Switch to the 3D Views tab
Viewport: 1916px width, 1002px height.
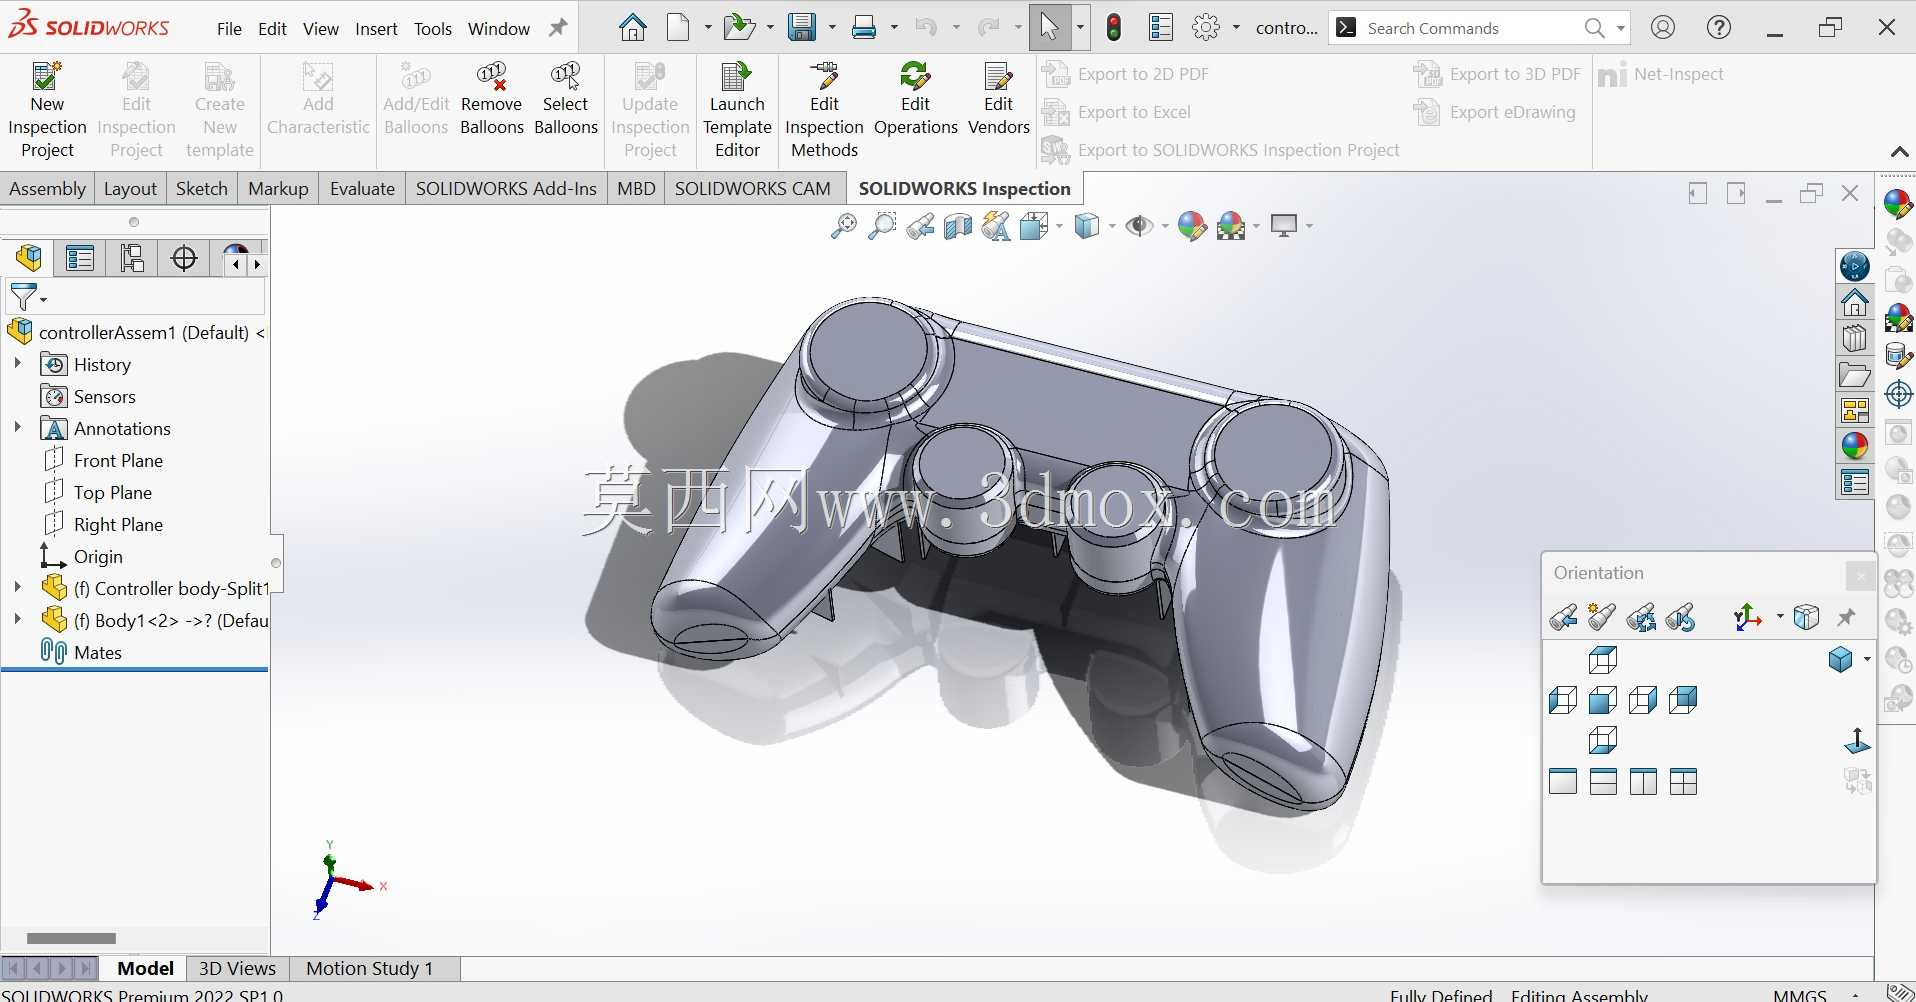[x=237, y=968]
